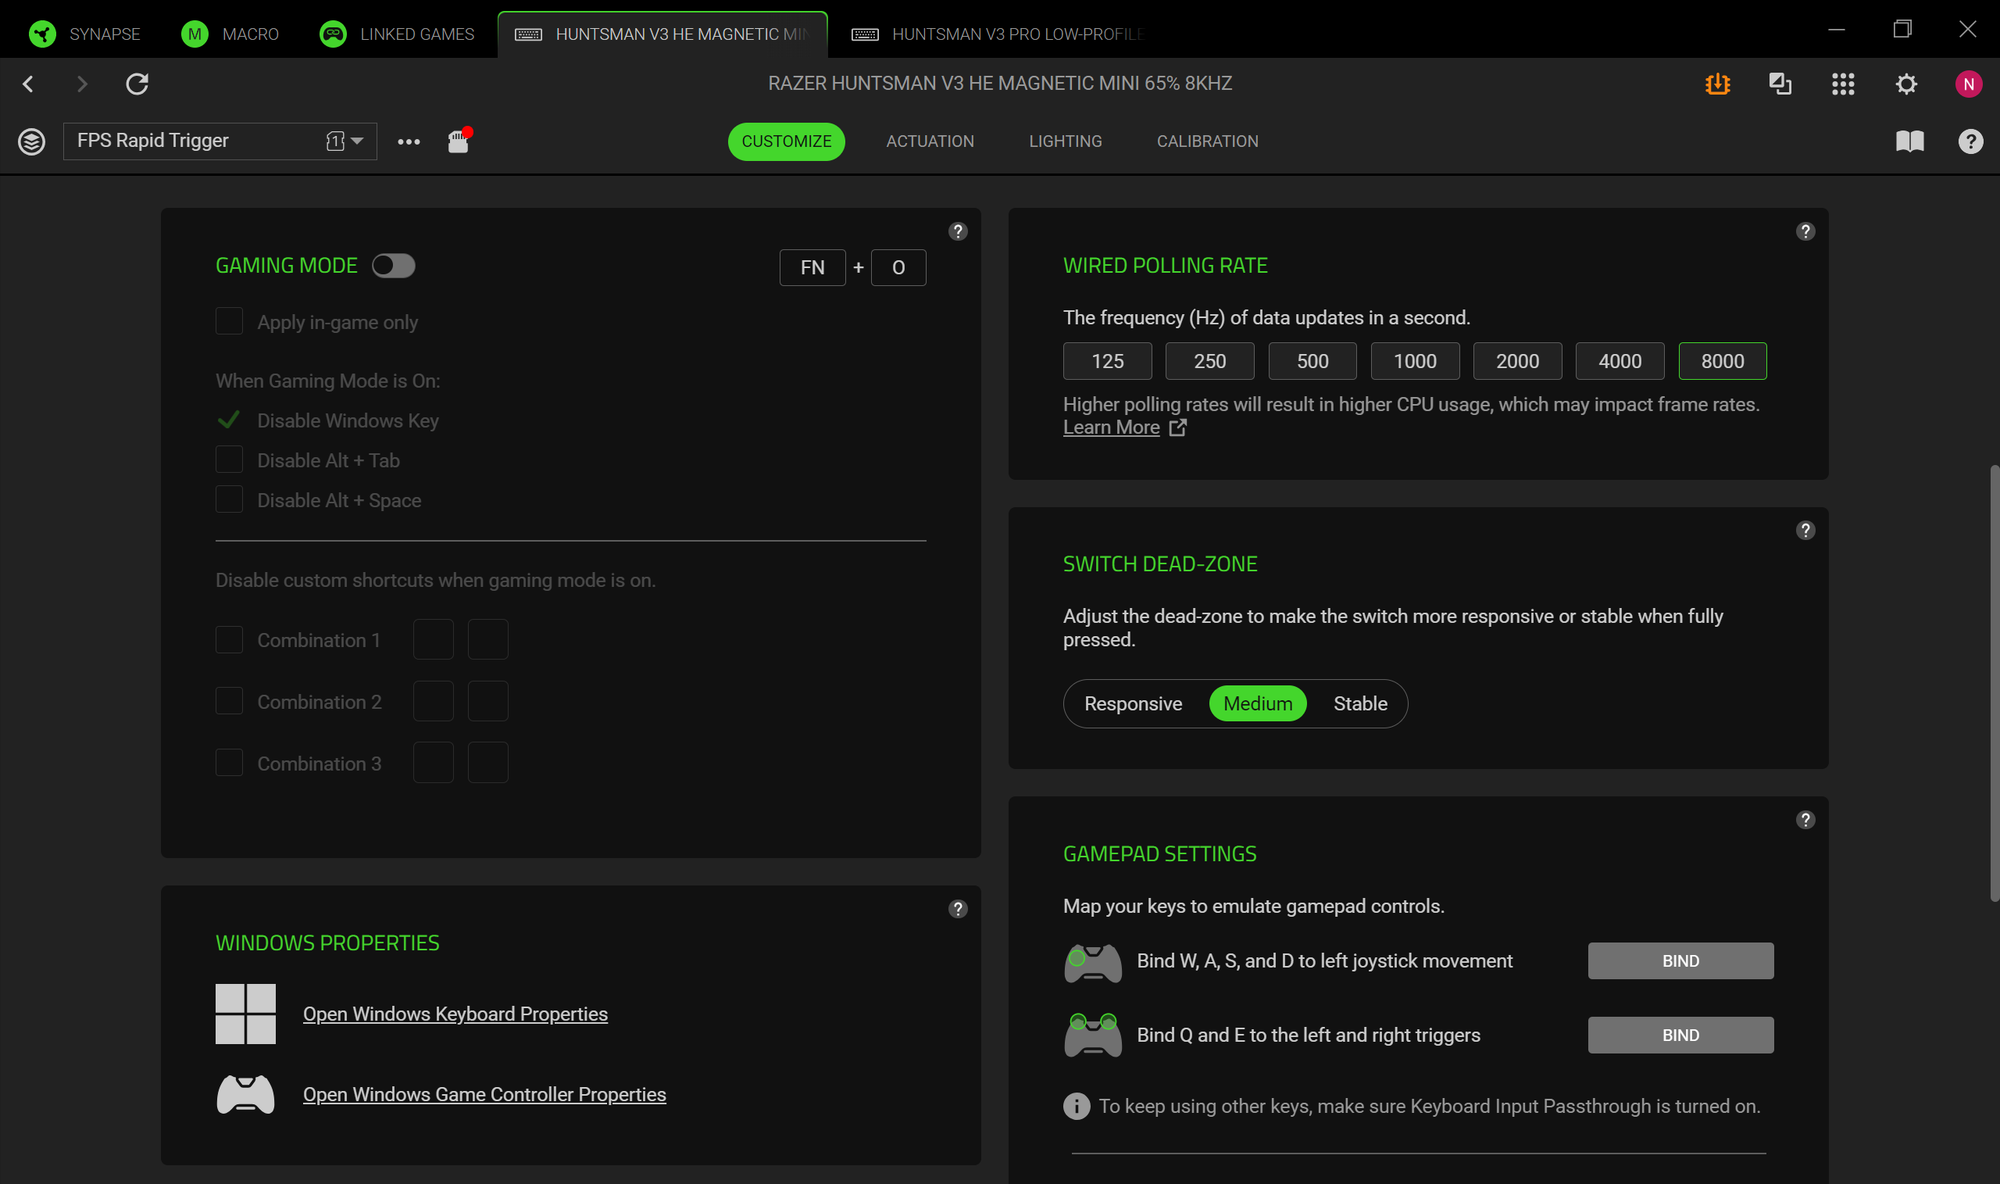Show help for Gamepad Settings panel
Screen dimensions: 2000x1184
pos(1805,820)
